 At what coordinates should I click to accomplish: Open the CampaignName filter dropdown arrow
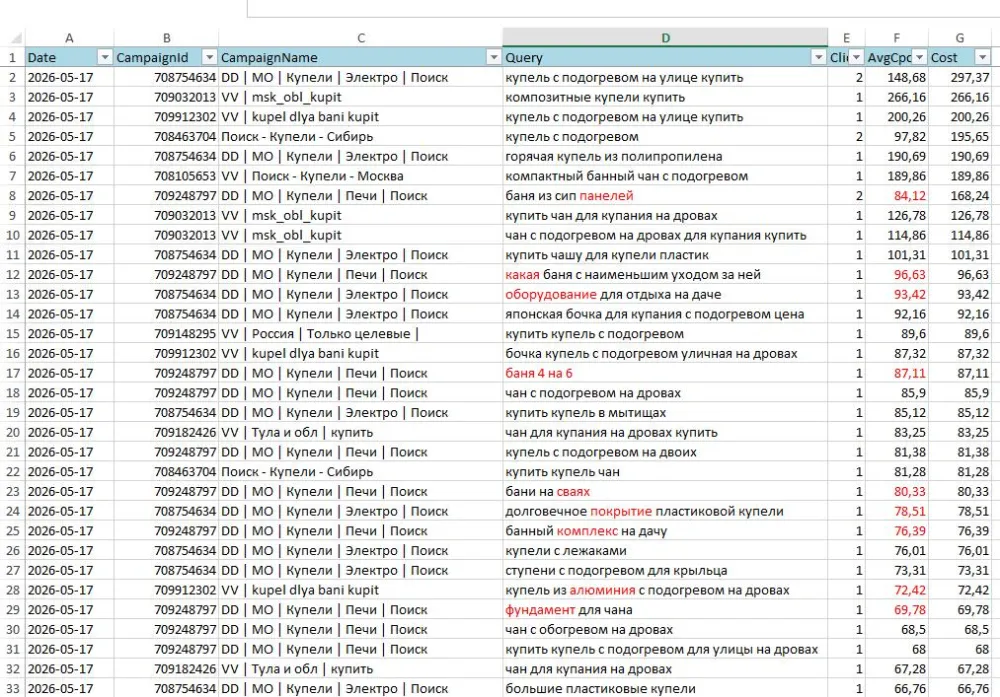click(493, 57)
